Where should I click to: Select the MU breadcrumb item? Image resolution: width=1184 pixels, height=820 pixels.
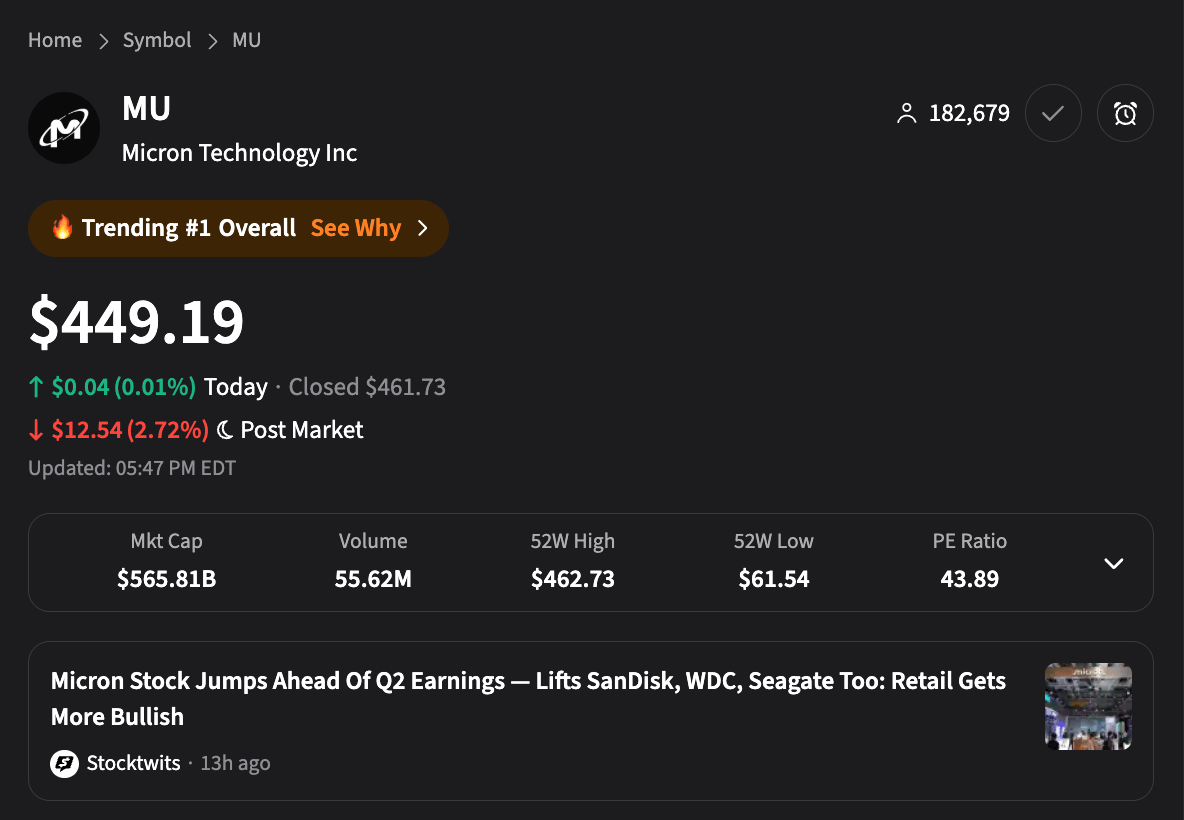[246, 40]
